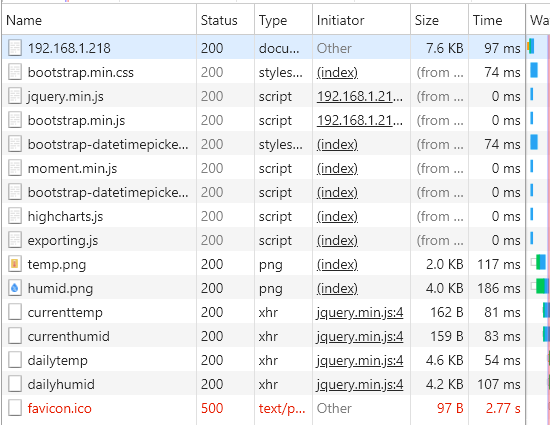Click the red 500 status of favicon.ico

pyautogui.click(x=212, y=409)
